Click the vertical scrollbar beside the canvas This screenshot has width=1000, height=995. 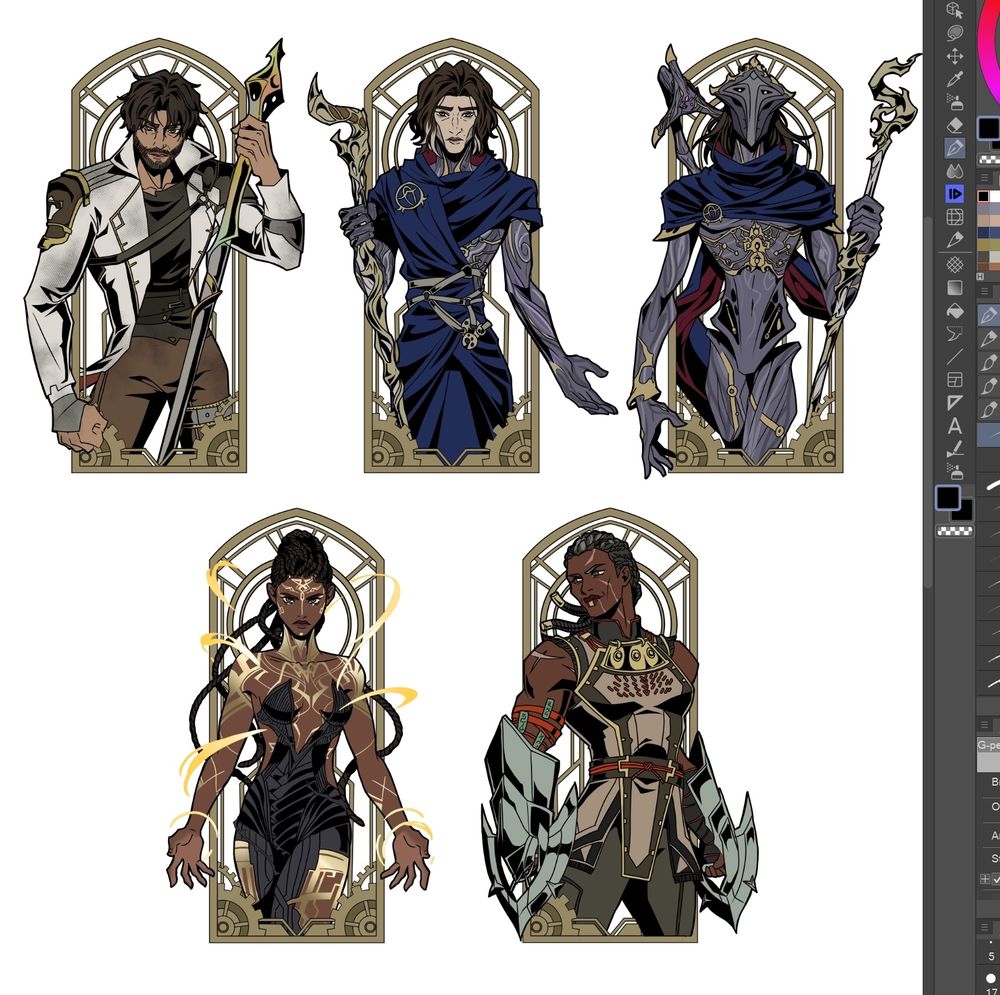pyautogui.click(x=928, y=402)
